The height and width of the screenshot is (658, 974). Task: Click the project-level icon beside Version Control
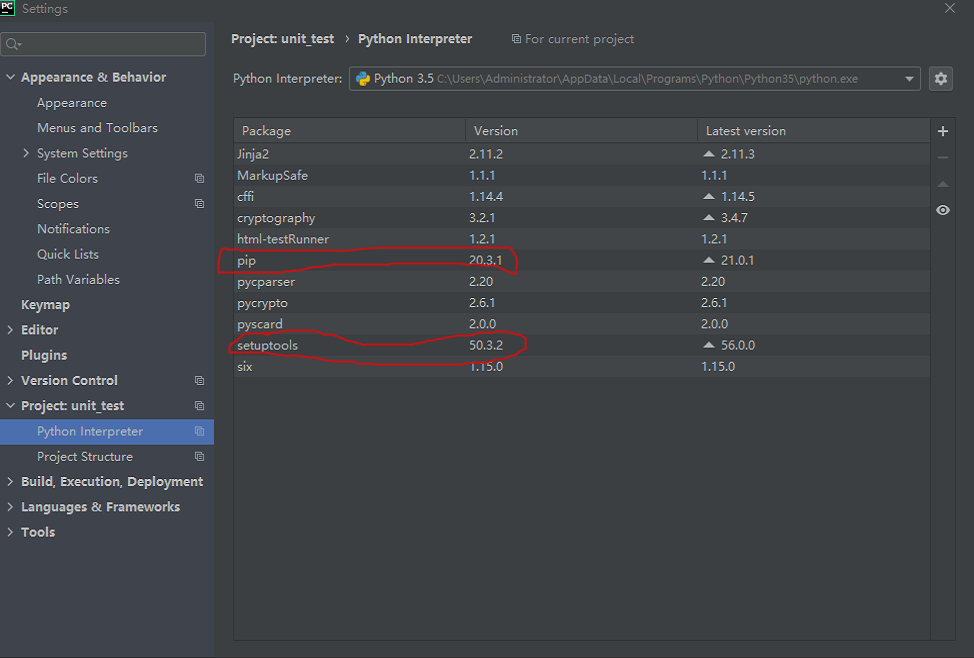pos(199,380)
